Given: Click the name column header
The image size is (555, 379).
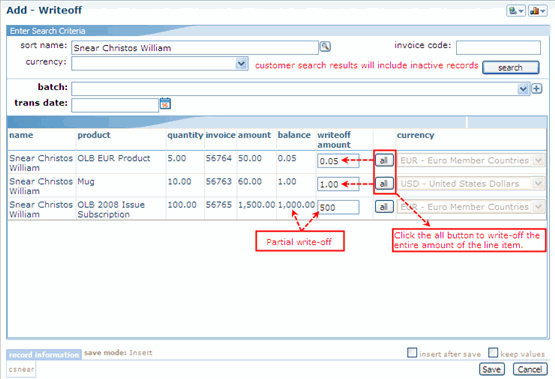Looking at the screenshot, I should (x=21, y=135).
